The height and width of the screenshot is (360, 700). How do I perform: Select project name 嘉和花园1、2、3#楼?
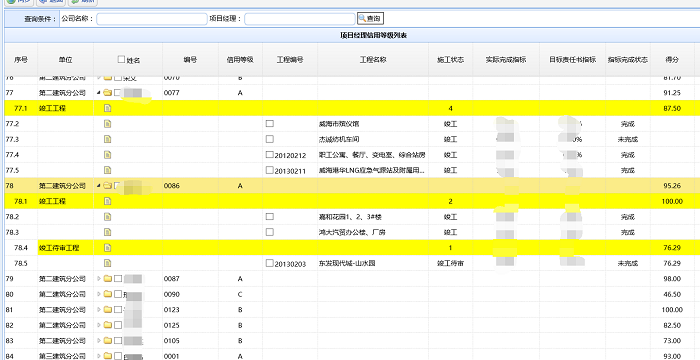(x=350, y=217)
